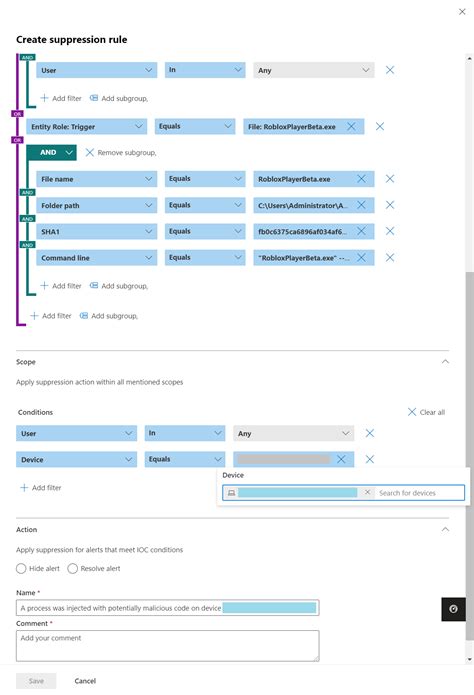Click the Comment text area
The height and width of the screenshot is (695, 474).
168,646
